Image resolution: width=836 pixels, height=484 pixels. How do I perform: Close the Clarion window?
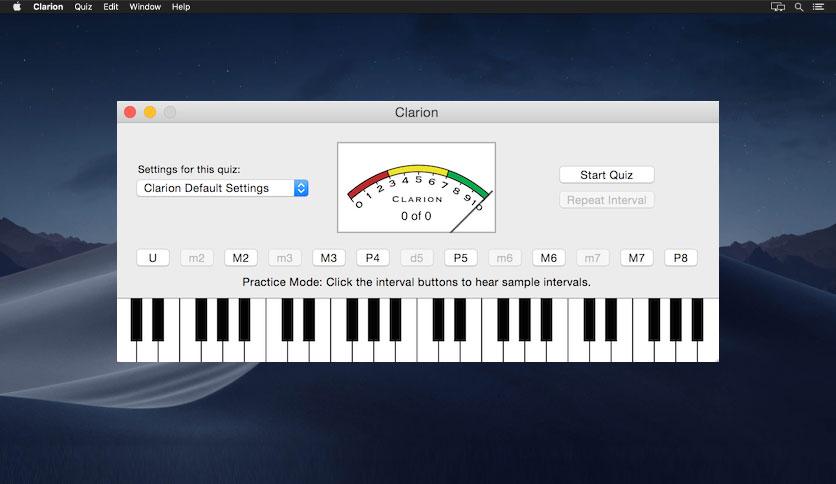pos(130,112)
